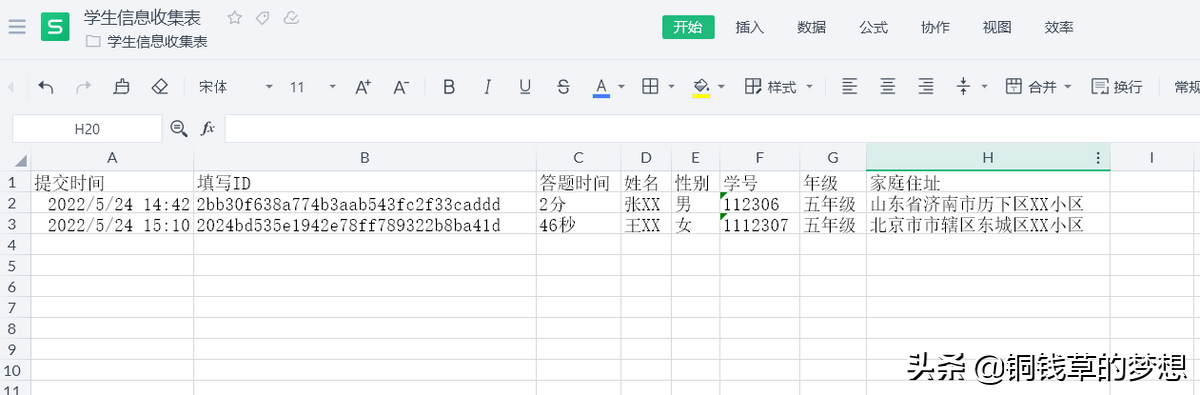The height and width of the screenshot is (395, 1200).
Task: Apply the fill color bucket
Action: coord(701,87)
